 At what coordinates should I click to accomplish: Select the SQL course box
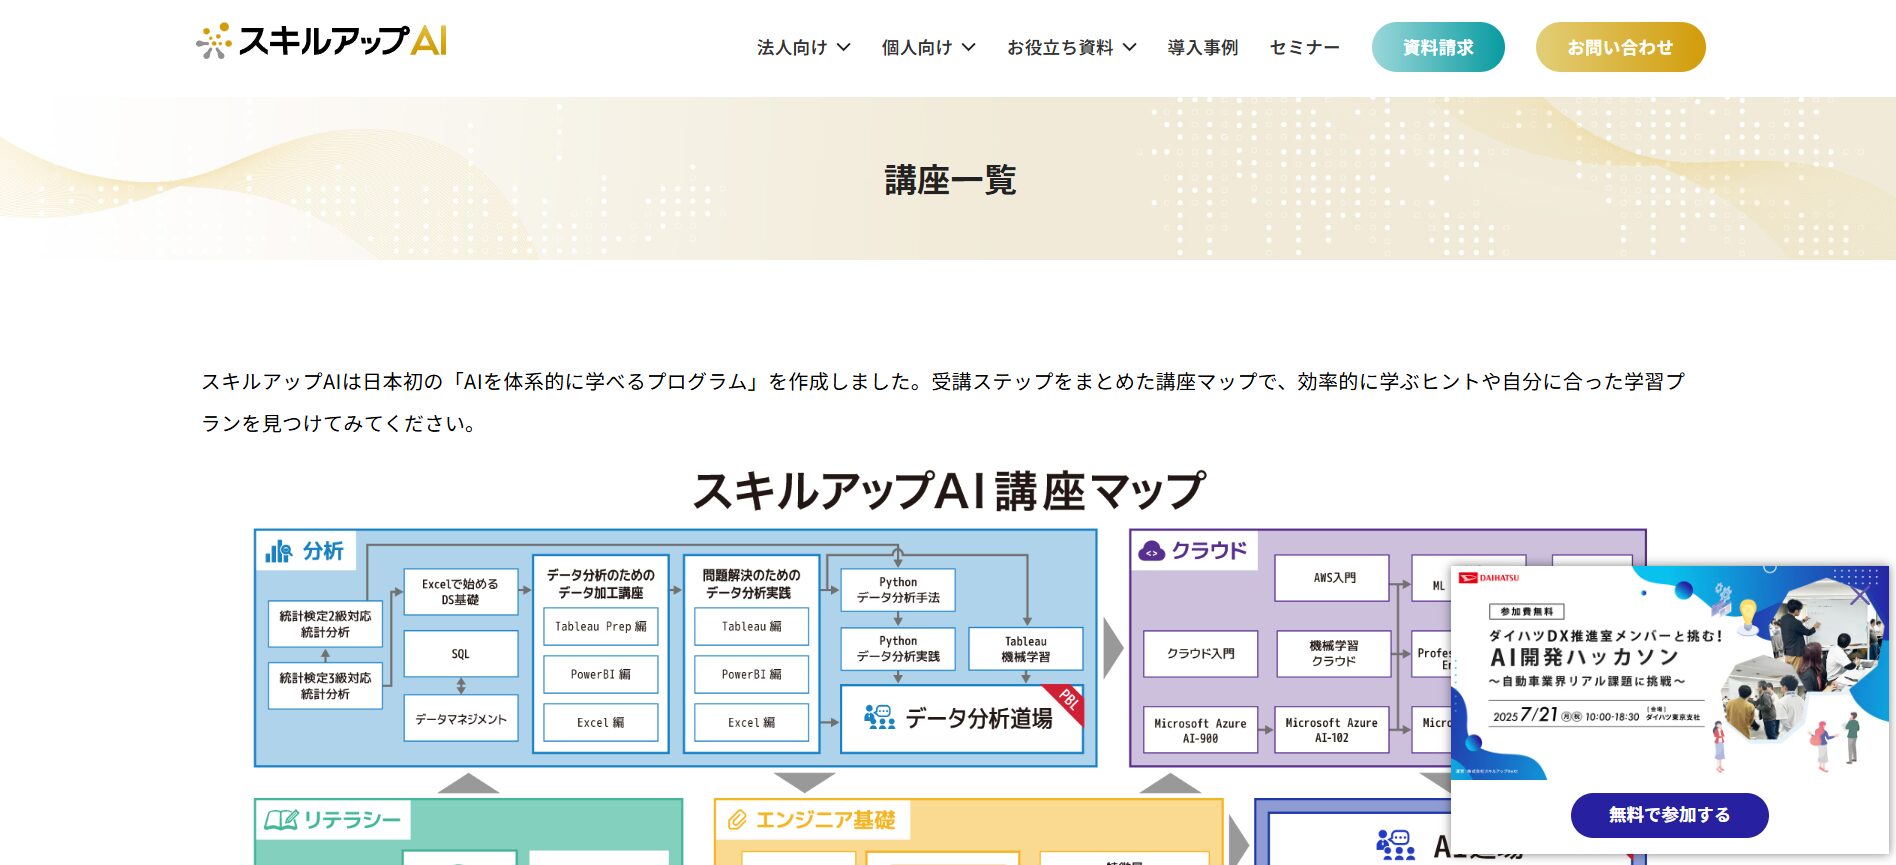(x=460, y=654)
